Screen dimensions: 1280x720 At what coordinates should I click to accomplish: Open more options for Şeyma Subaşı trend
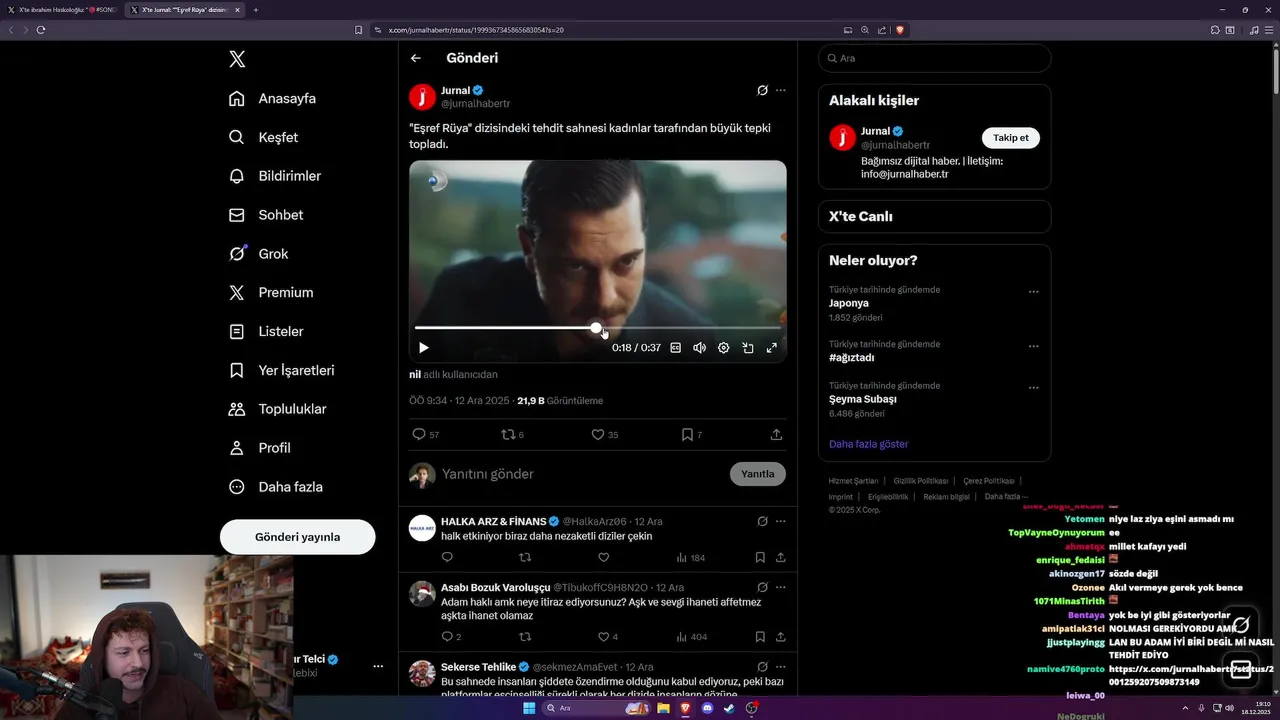[1034, 388]
